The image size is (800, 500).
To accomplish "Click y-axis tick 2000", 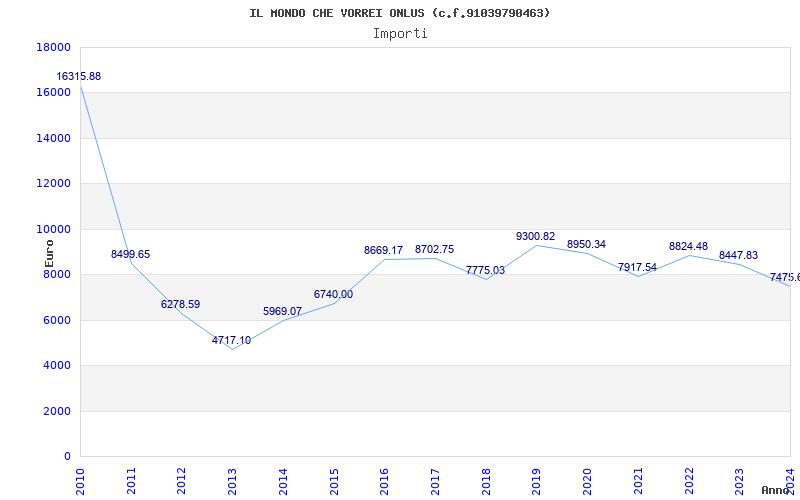I will click(57, 411).
